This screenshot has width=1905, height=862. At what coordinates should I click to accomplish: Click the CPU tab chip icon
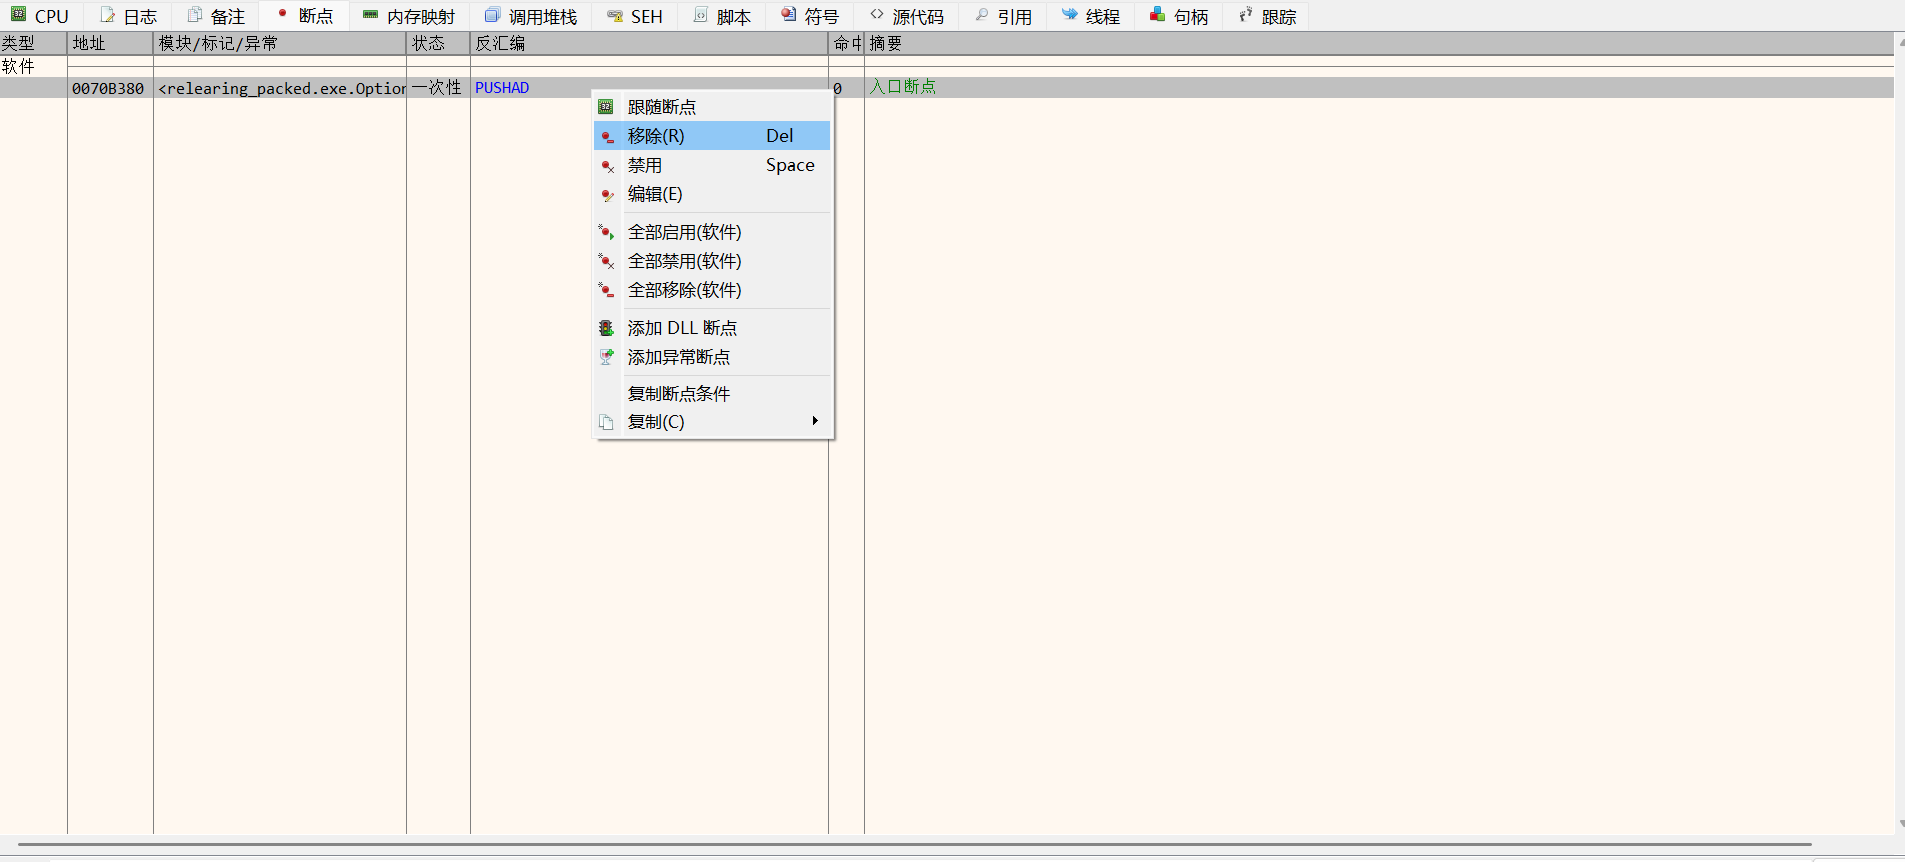click(x=18, y=15)
